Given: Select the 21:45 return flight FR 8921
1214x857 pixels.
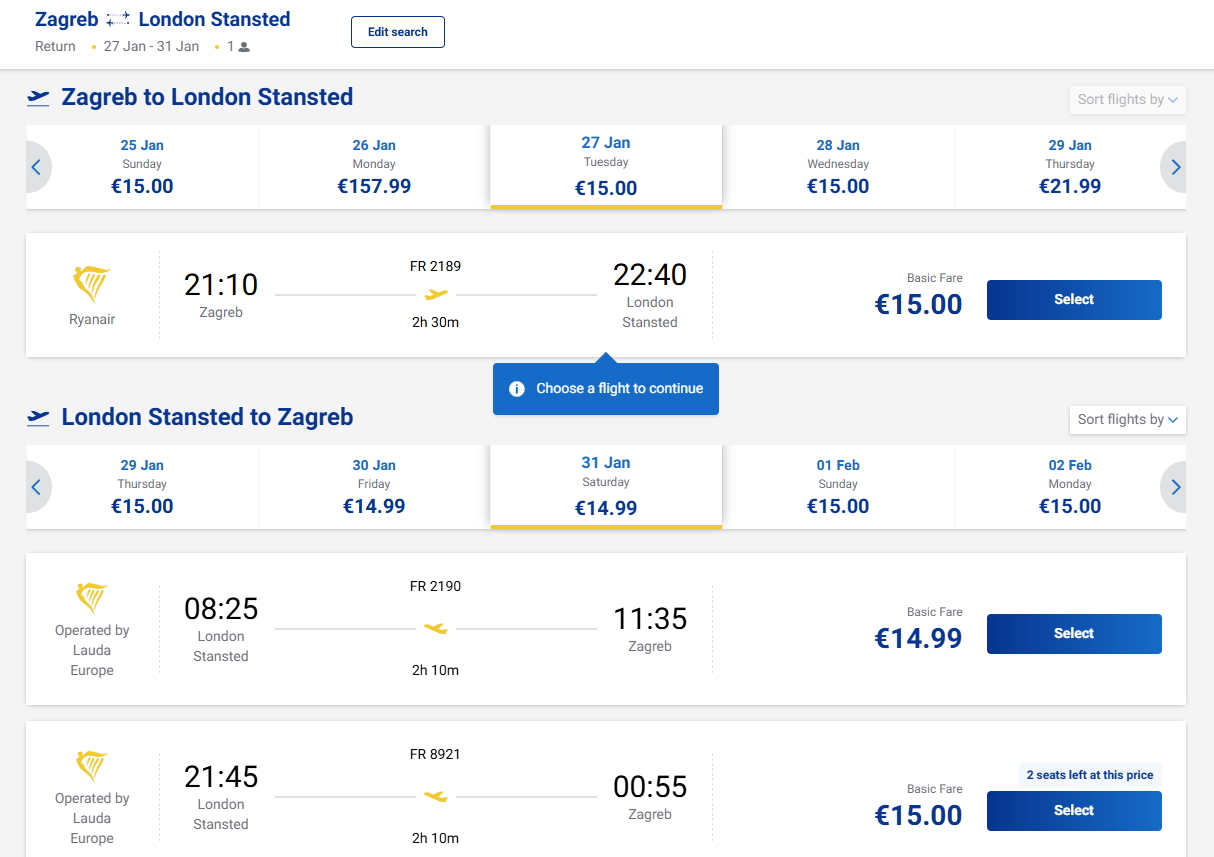Looking at the screenshot, I should click(x=1074, y=811).
